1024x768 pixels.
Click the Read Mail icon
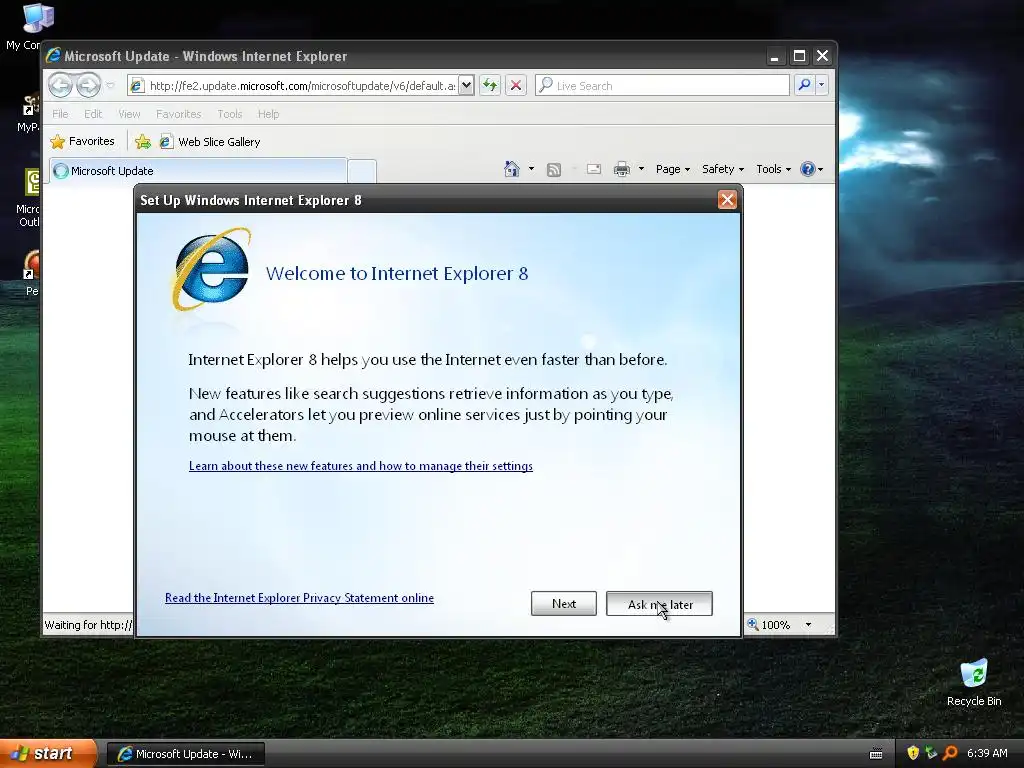tap(594, 169)
